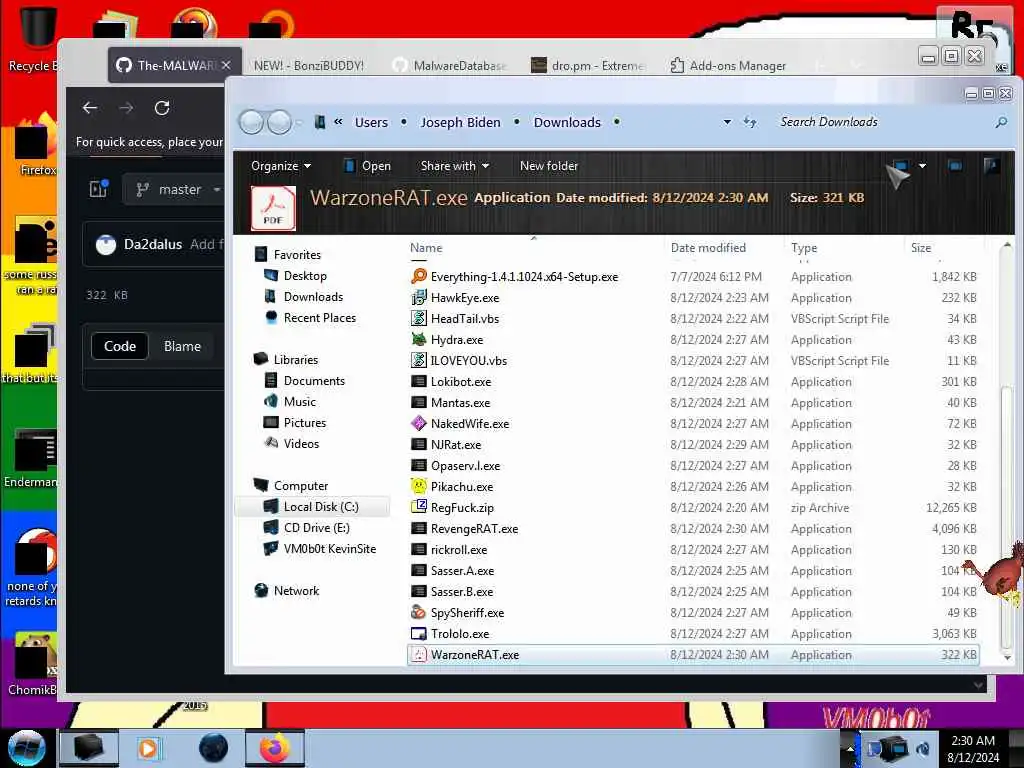Select Network in the navigation pane
The width and height of the screenshot is (1024, 768).
(x=296, y=590)
